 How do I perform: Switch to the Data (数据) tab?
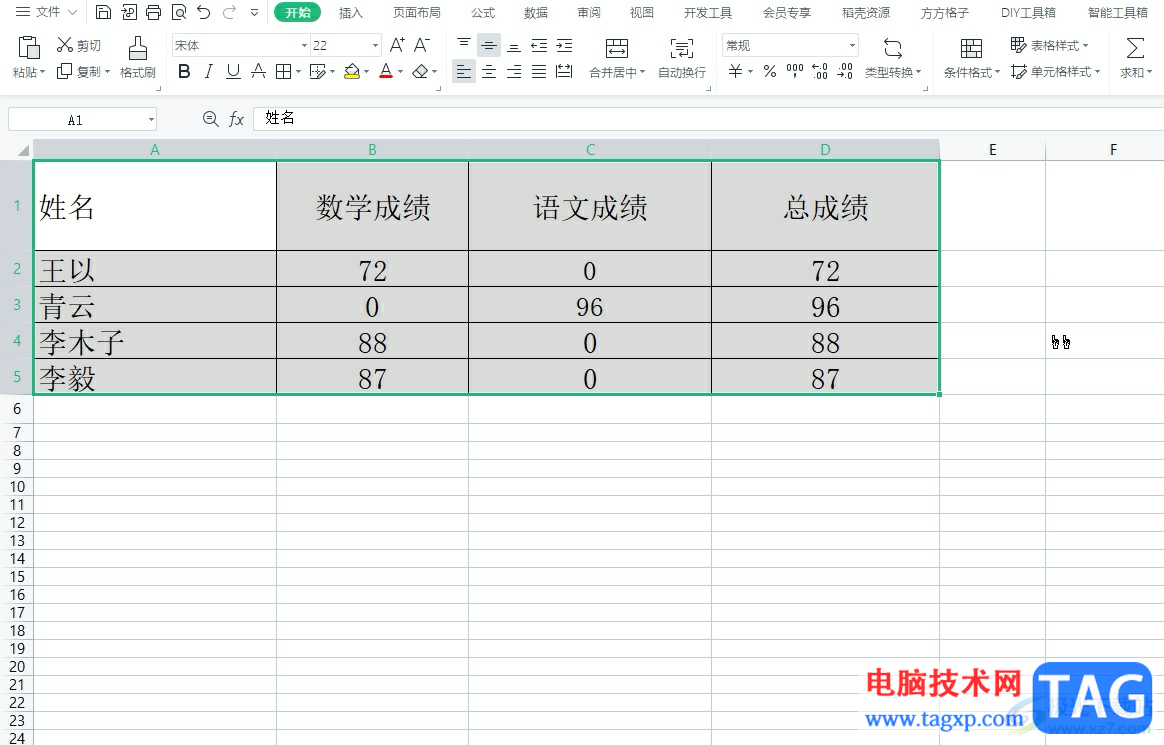click(535, 13)
